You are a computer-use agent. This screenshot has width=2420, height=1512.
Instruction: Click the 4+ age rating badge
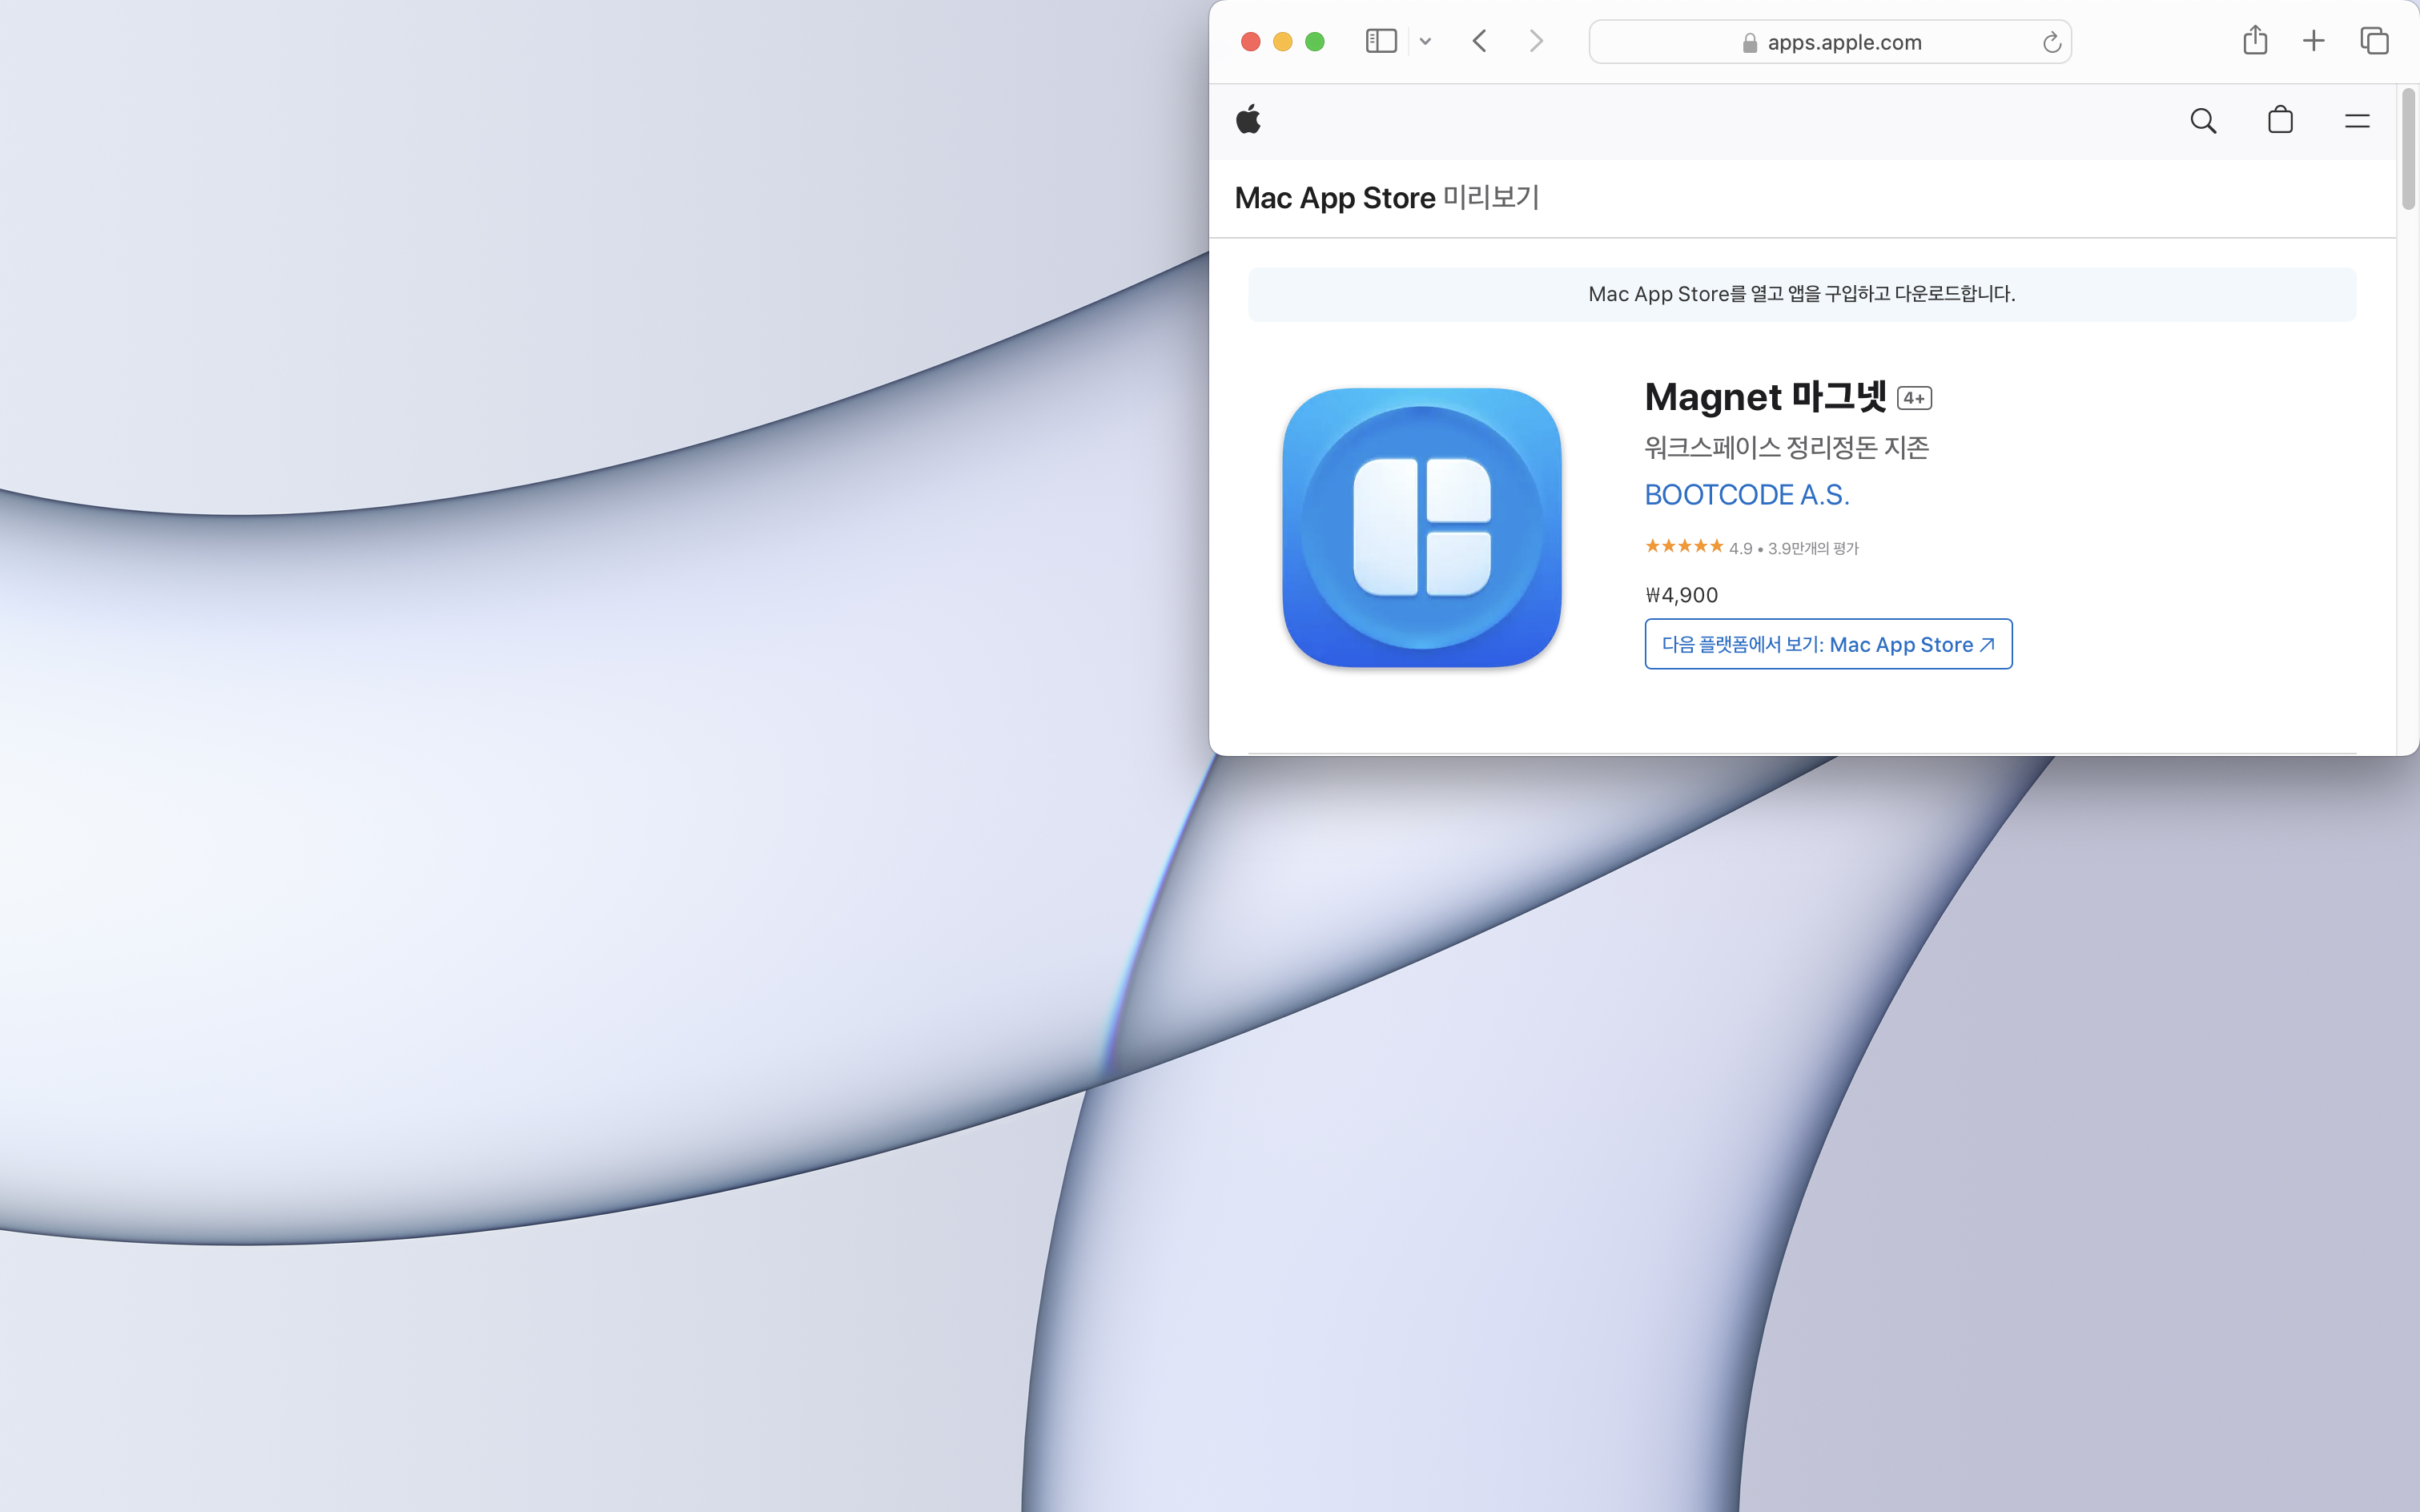1914,398
